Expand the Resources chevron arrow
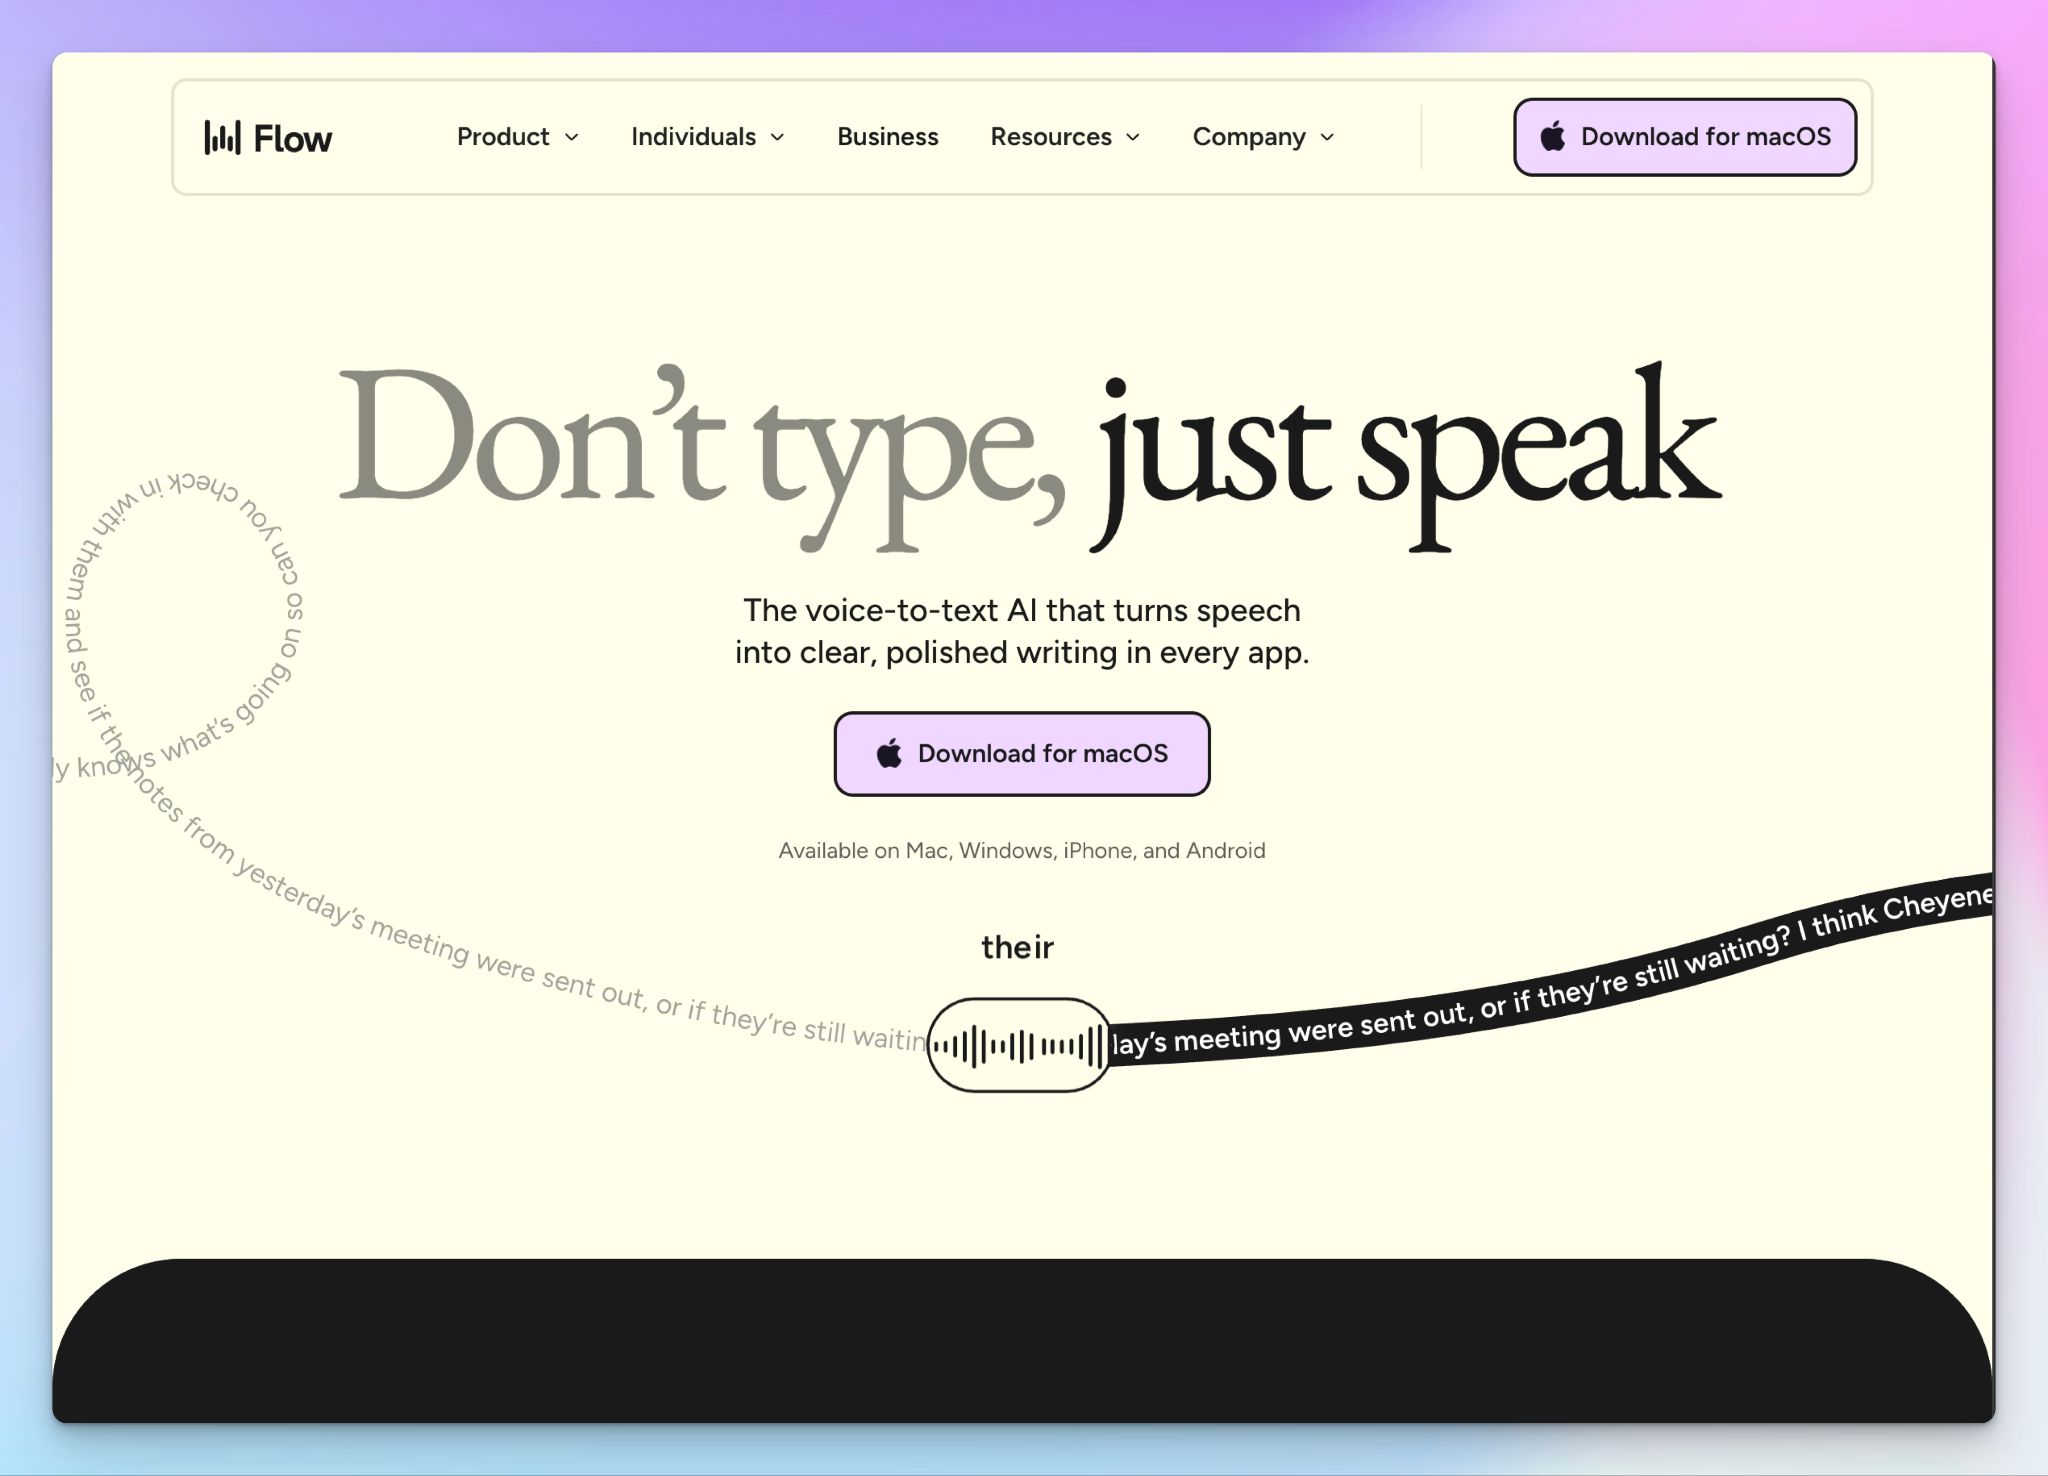This screenshot has height=1476, width=2048. (1133, 138)
